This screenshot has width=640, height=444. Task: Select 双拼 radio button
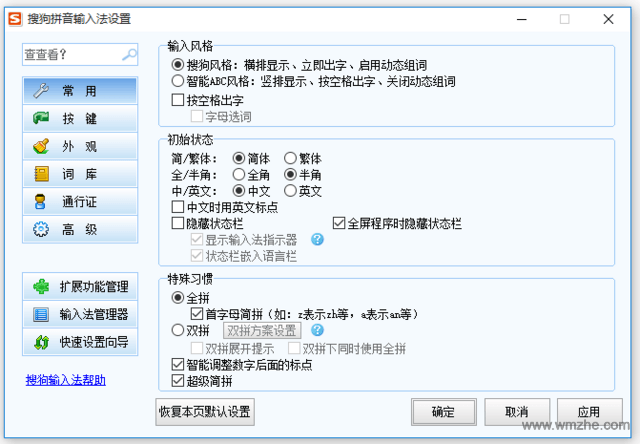pyautogui.click(x=178, y=330)
